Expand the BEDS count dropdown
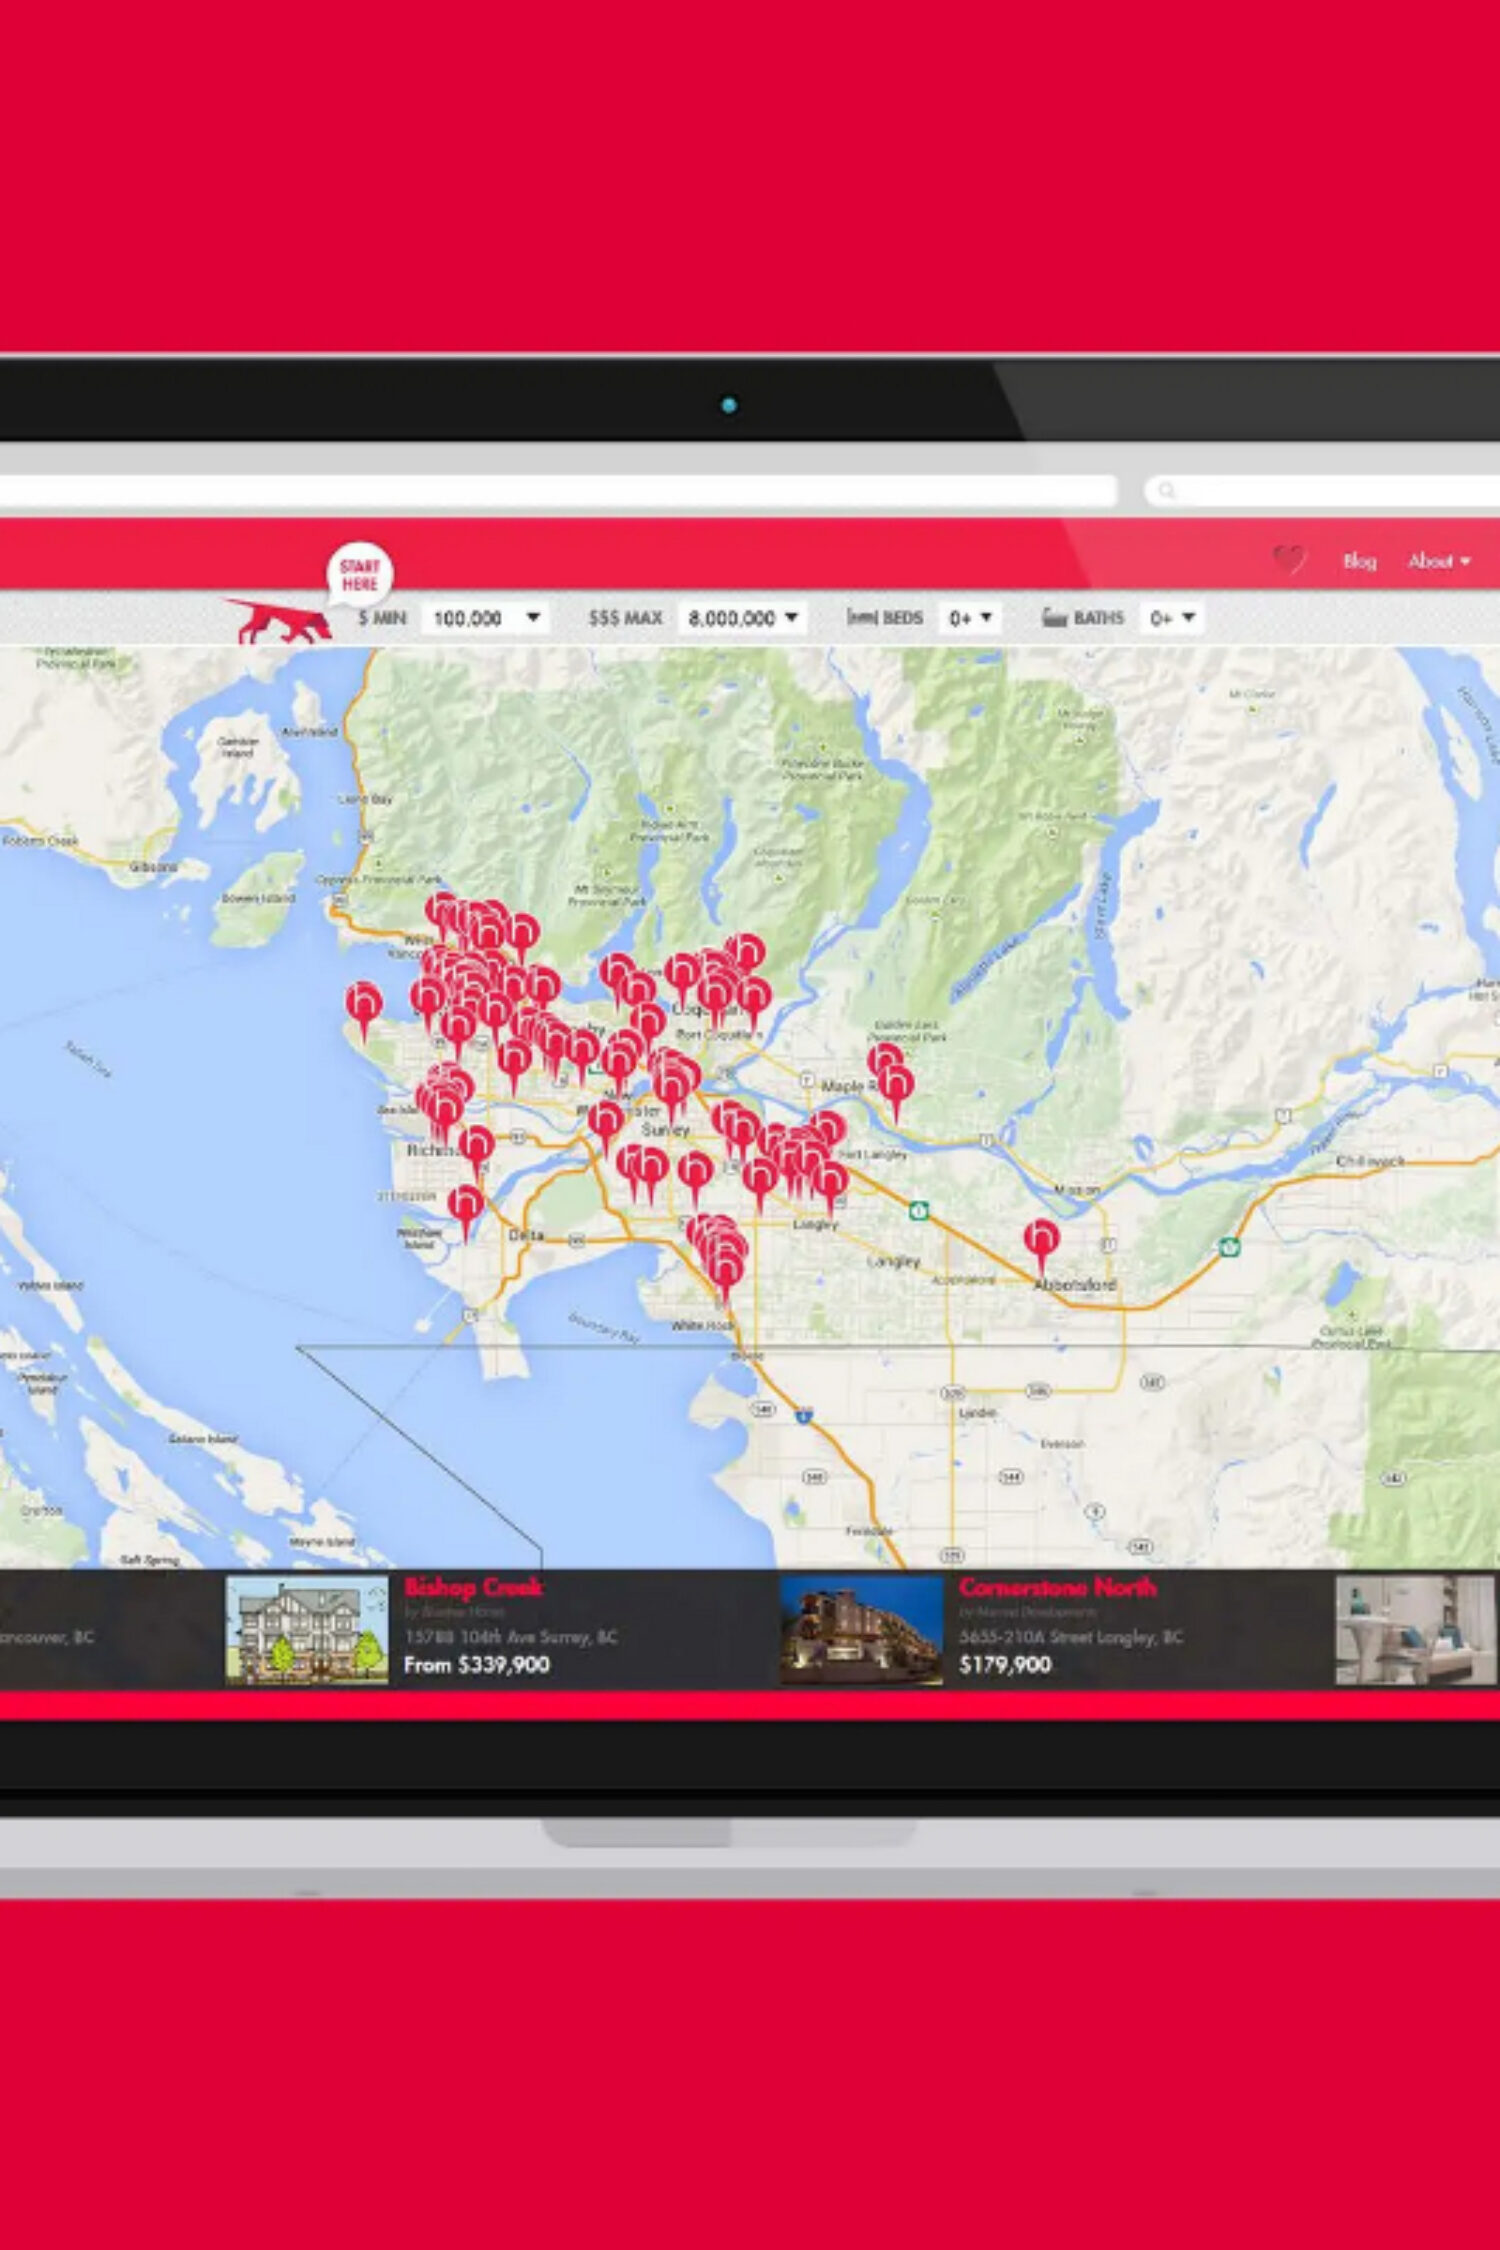1500x2250 pixels. click(x=970, y=618)
